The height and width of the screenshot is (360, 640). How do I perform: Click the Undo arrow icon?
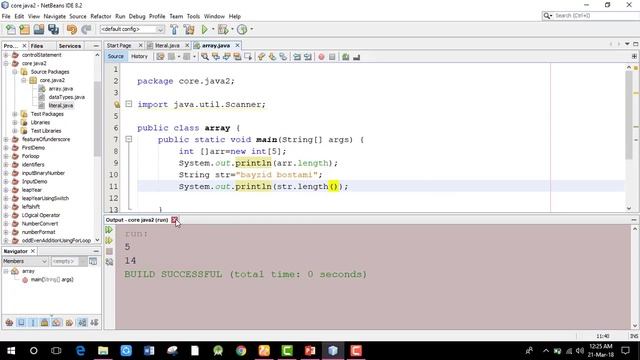pos(72,29)
